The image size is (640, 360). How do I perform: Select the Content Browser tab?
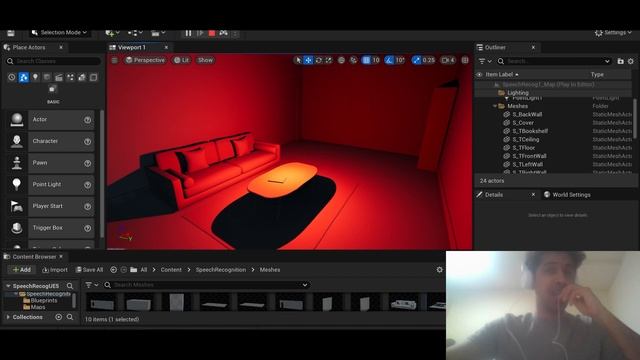34,257
